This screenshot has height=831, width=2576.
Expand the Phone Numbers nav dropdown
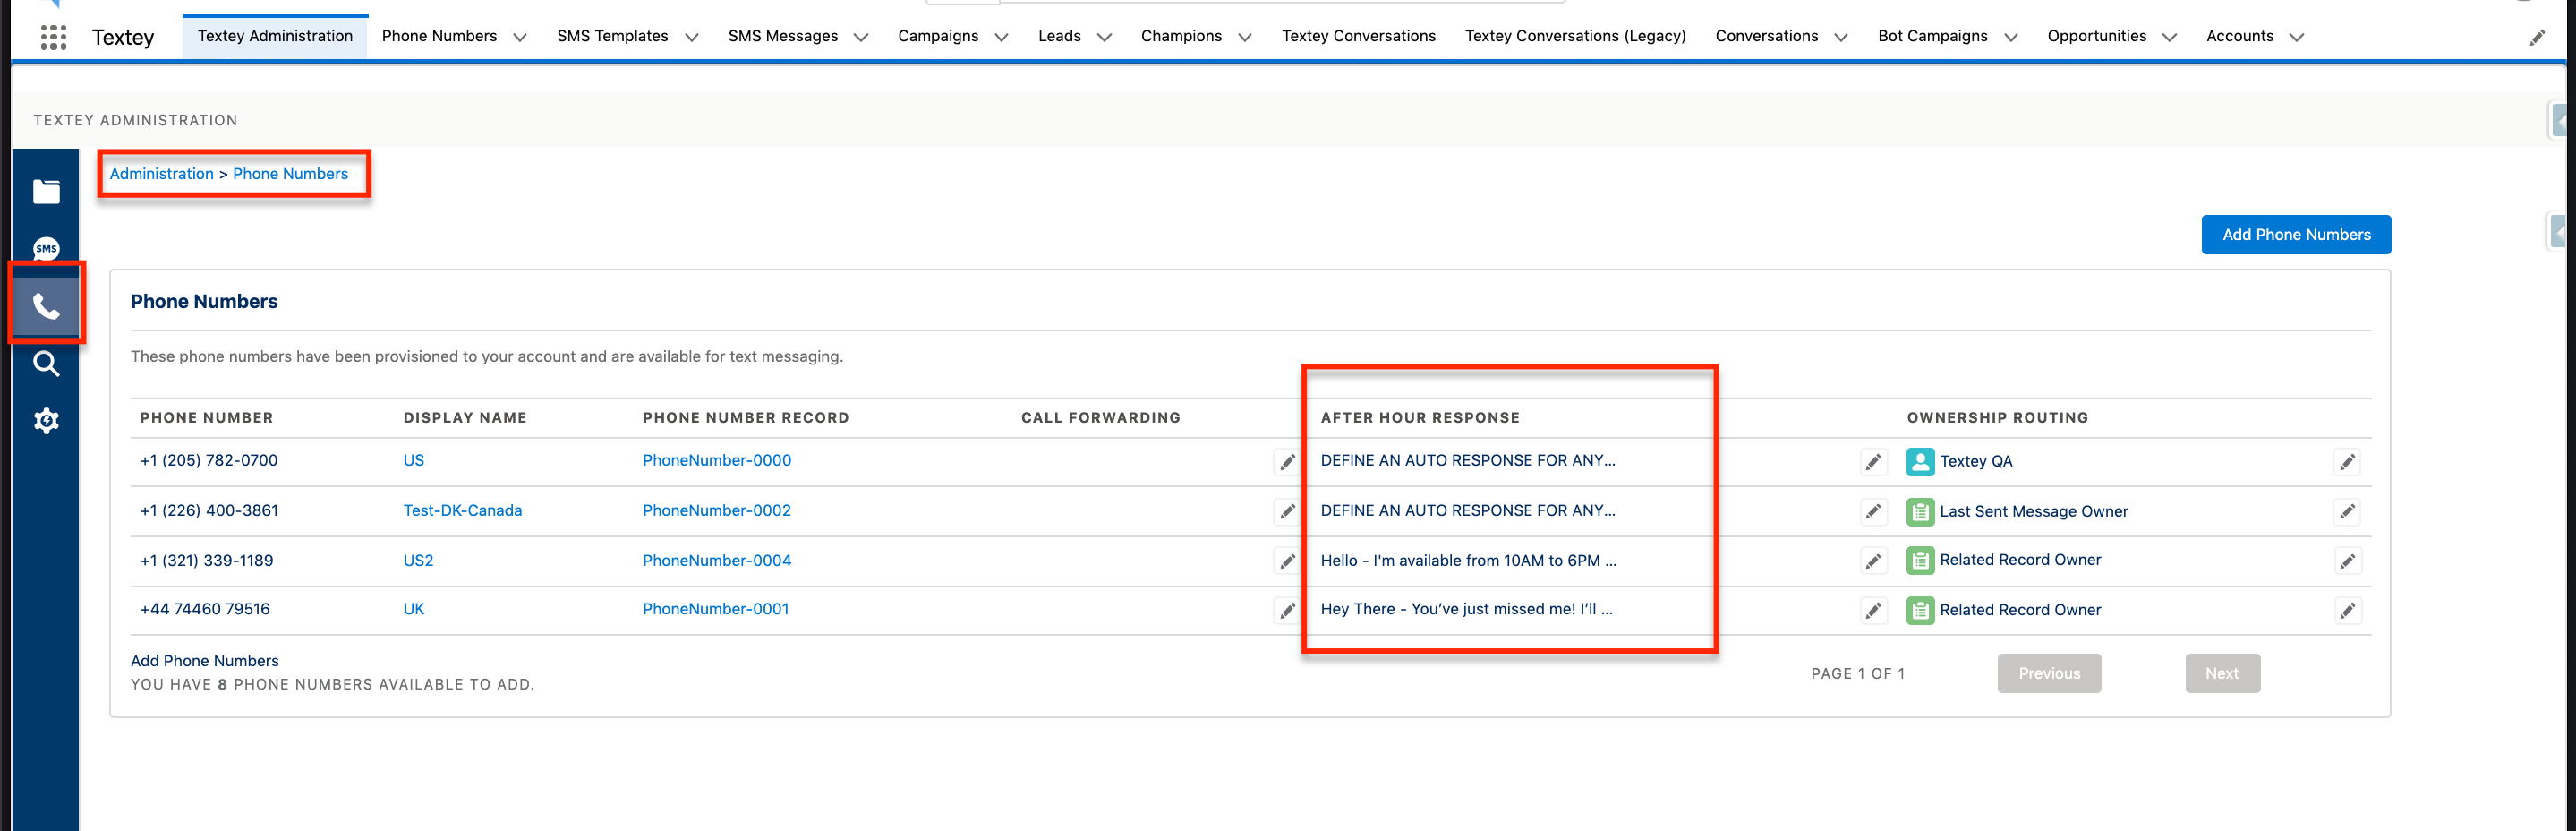(x=520, y=37)
